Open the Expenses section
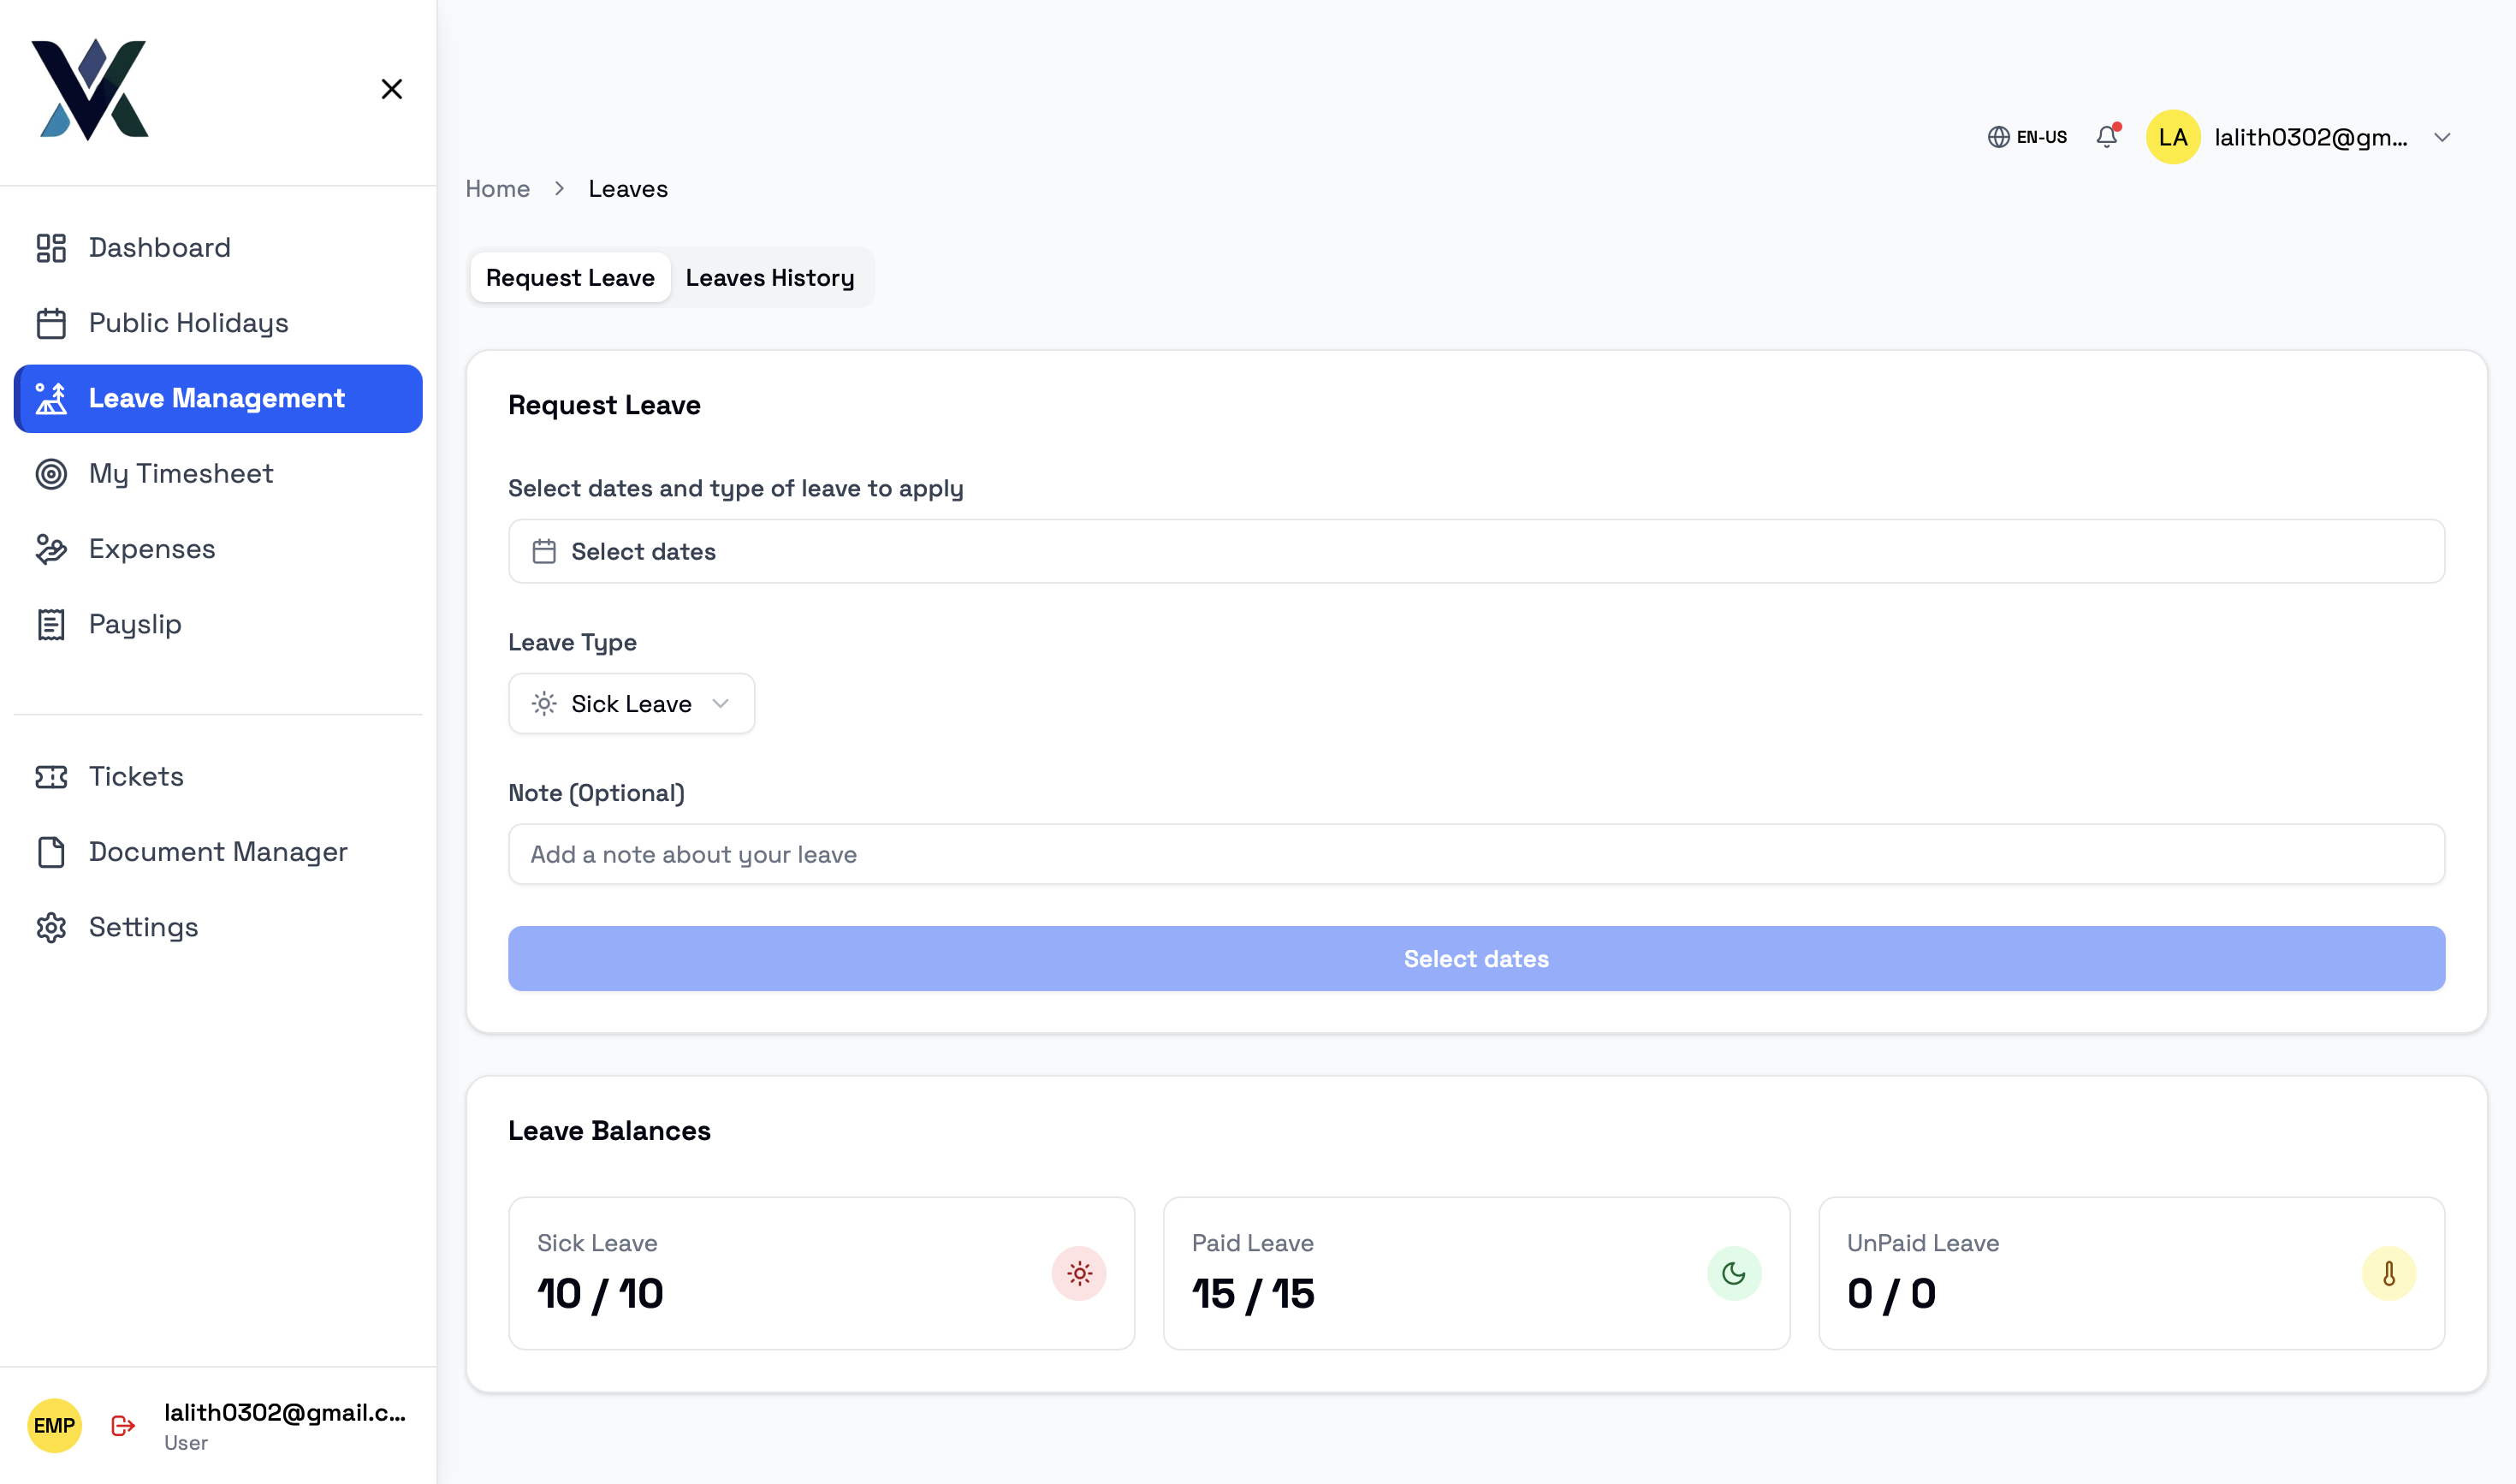The width and height of the screenshot is (2516, 1484). pos(151,548)
